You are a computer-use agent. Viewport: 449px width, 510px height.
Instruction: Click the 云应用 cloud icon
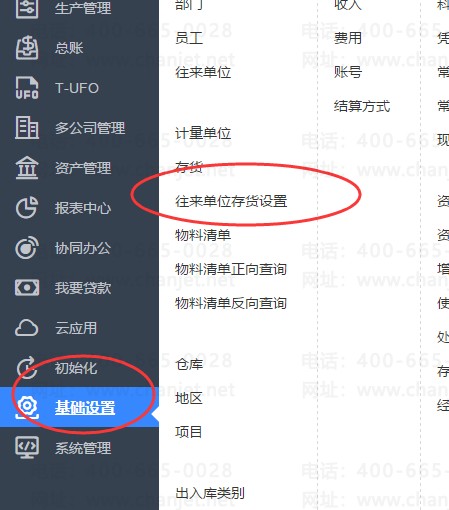(27, 328)
